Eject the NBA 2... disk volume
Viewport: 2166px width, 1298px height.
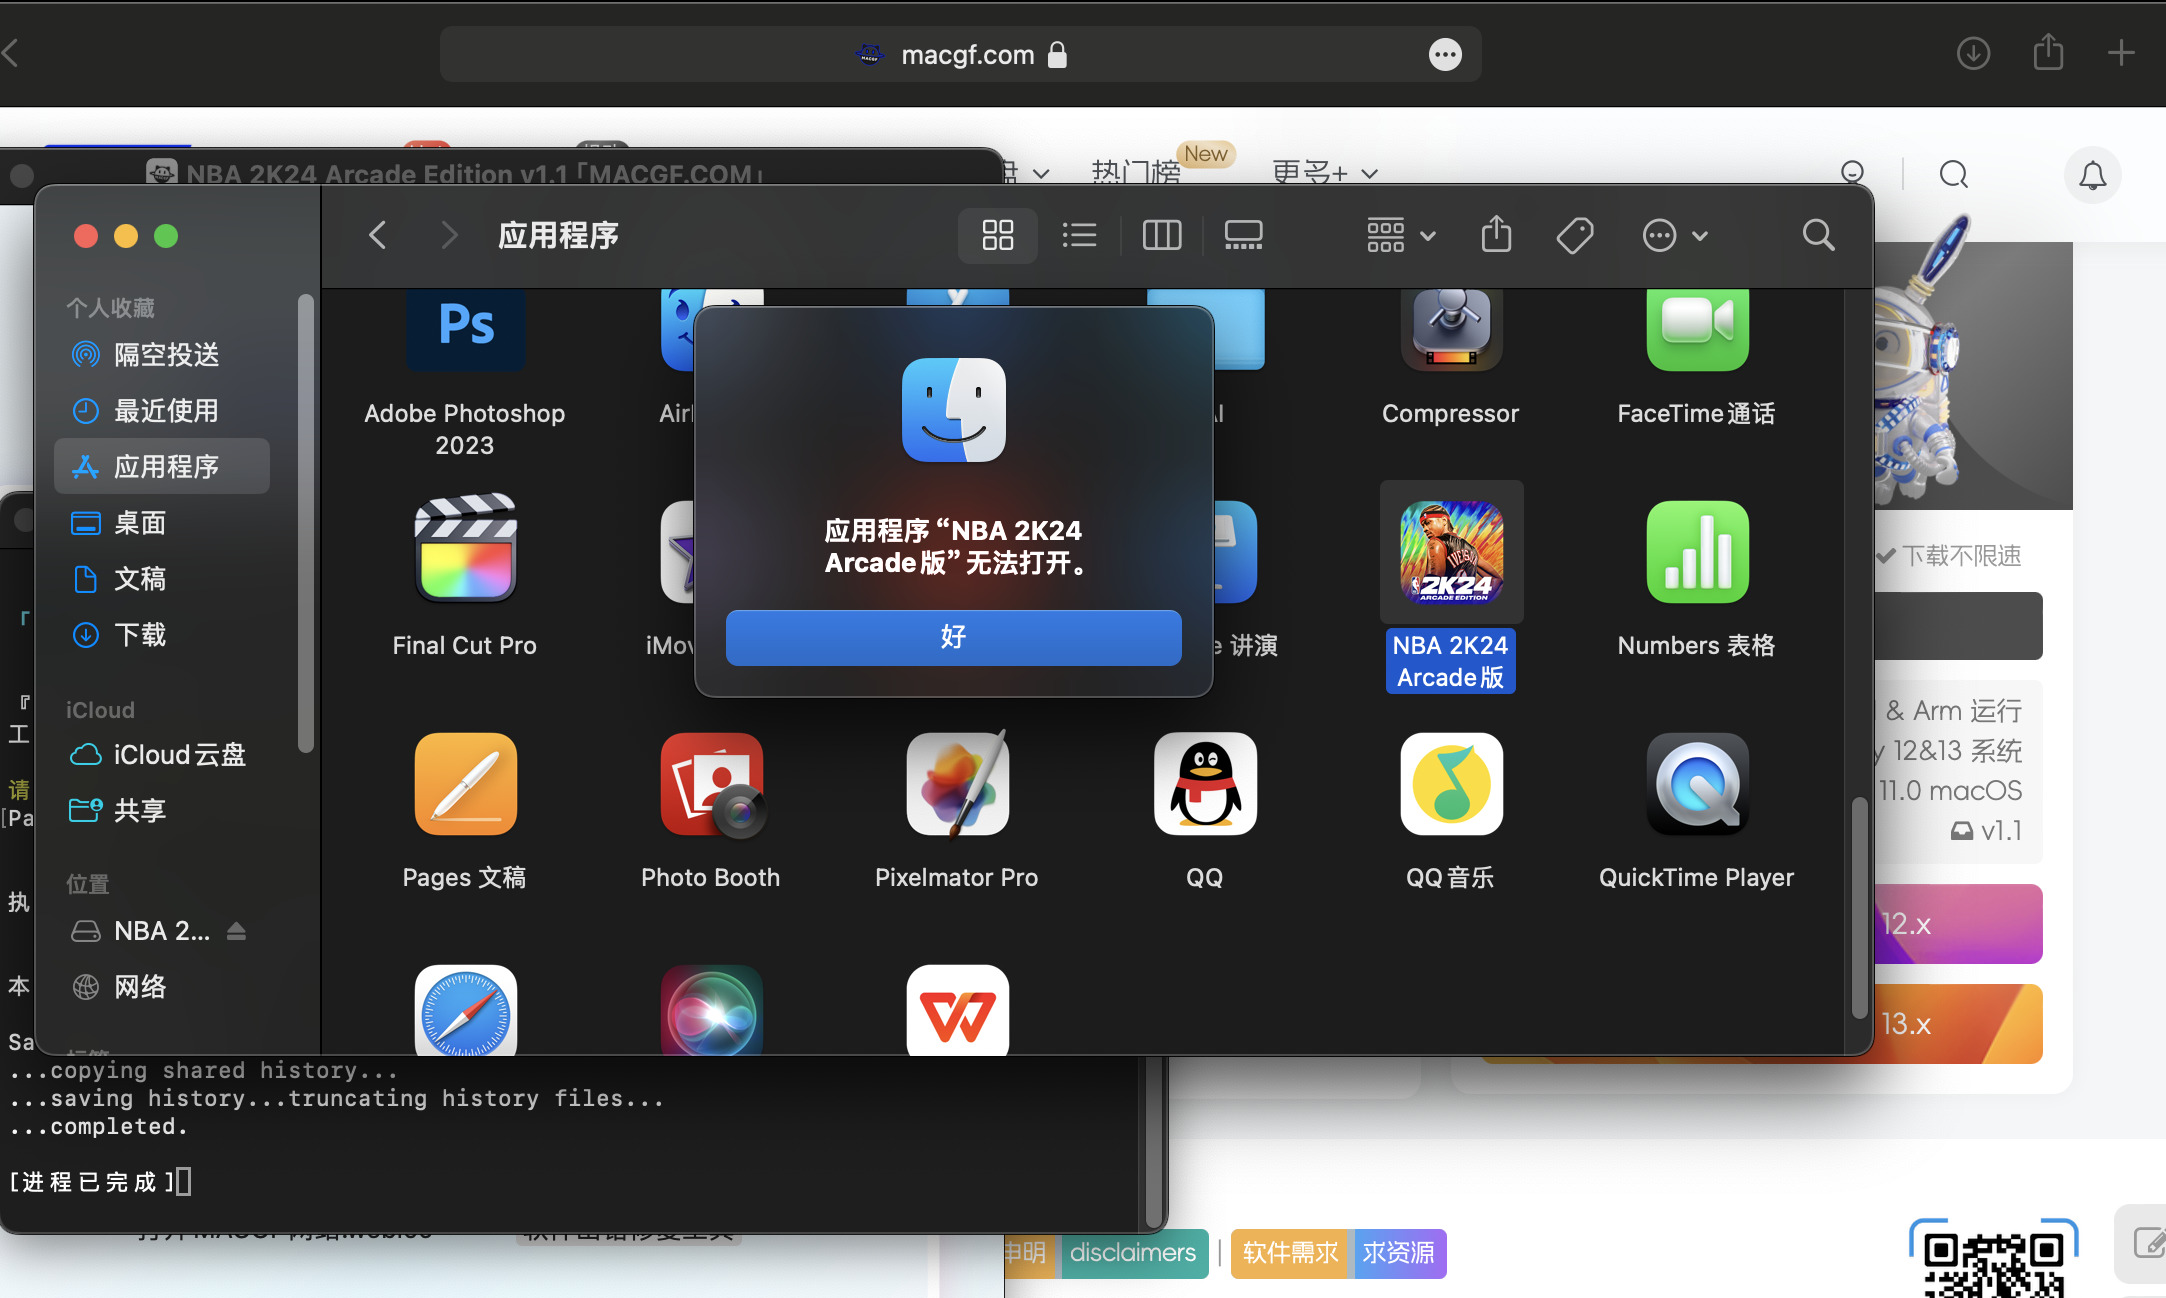tap(236, 931)
